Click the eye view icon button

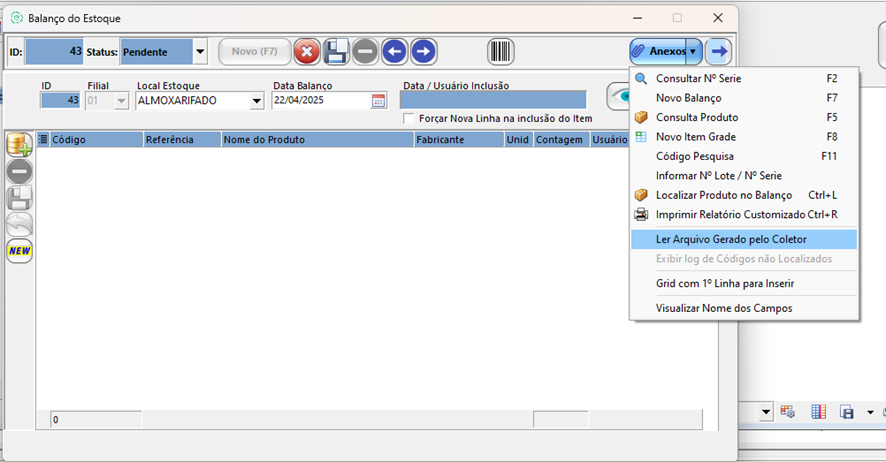click(x=618, y=97)
